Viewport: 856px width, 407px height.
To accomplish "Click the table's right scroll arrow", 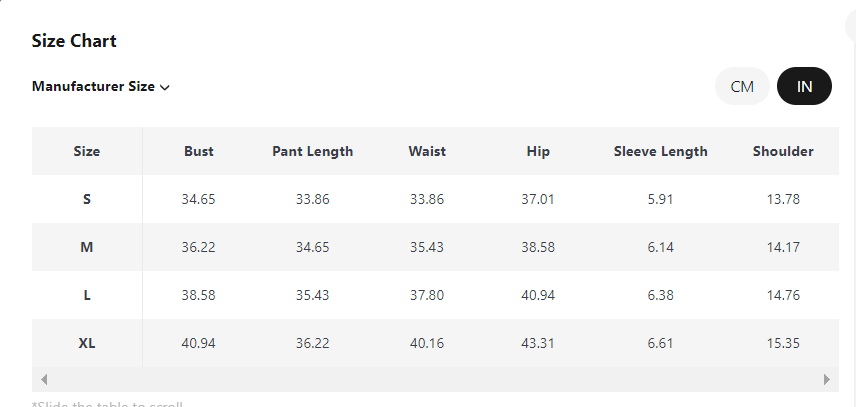I will (x=827, y=380).
